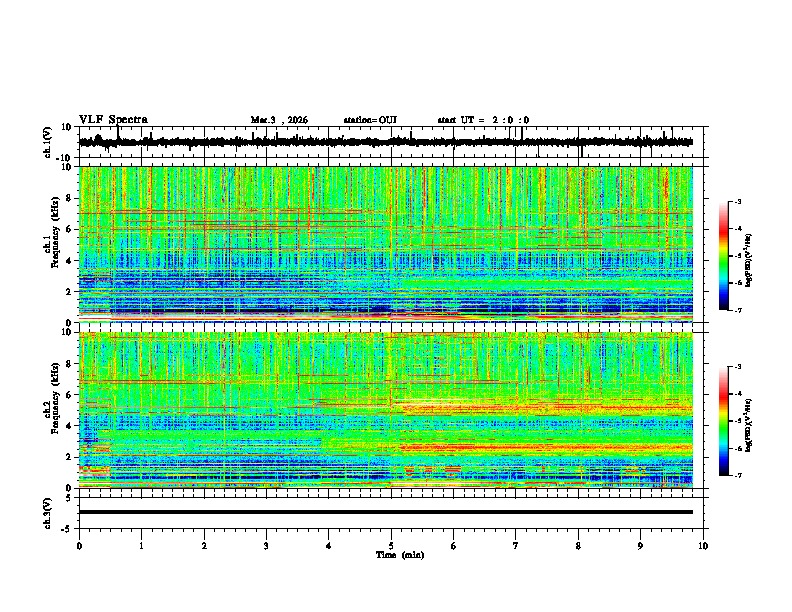
Task: Click the ch.1 frequency axis "8" tick label
Action: tap(70, 198)
